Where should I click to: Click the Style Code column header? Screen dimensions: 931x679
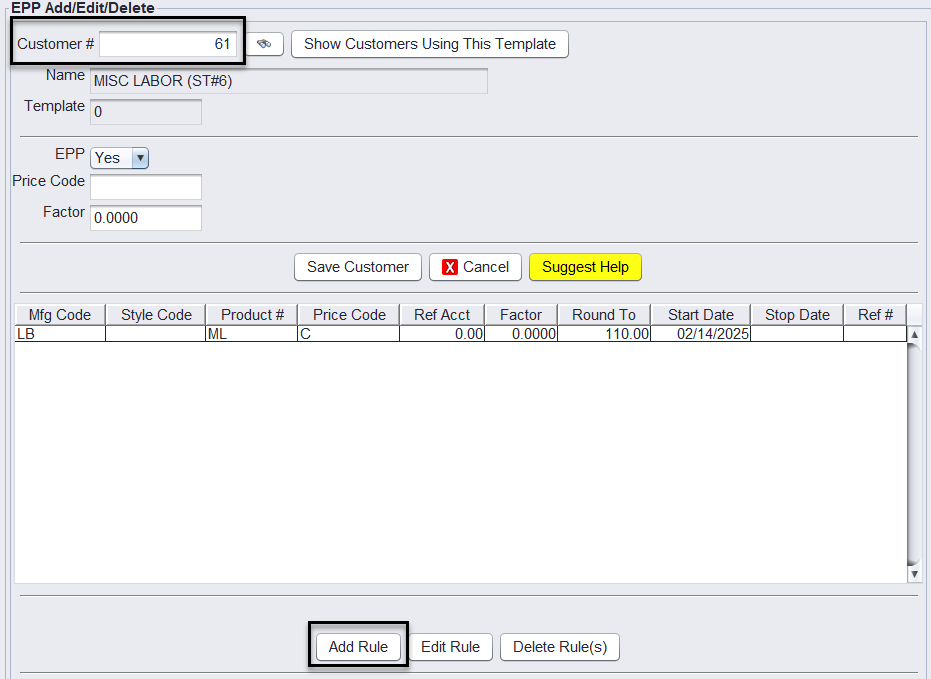point(156,315)
